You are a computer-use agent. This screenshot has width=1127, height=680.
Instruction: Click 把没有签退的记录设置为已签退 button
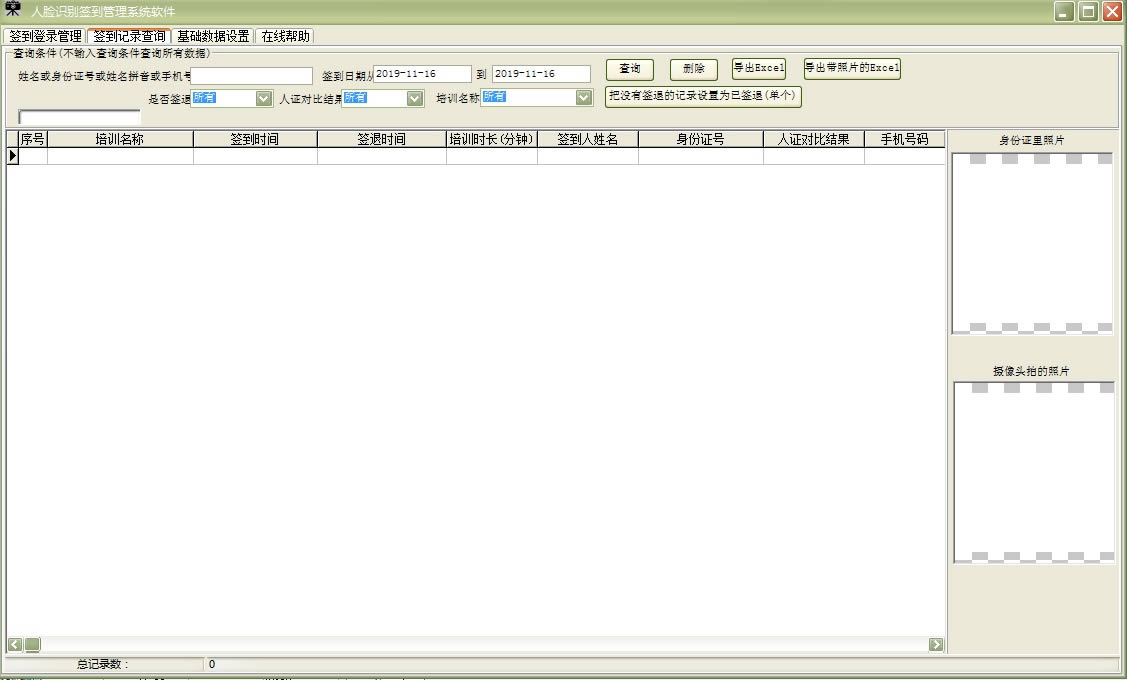[704, 97]
